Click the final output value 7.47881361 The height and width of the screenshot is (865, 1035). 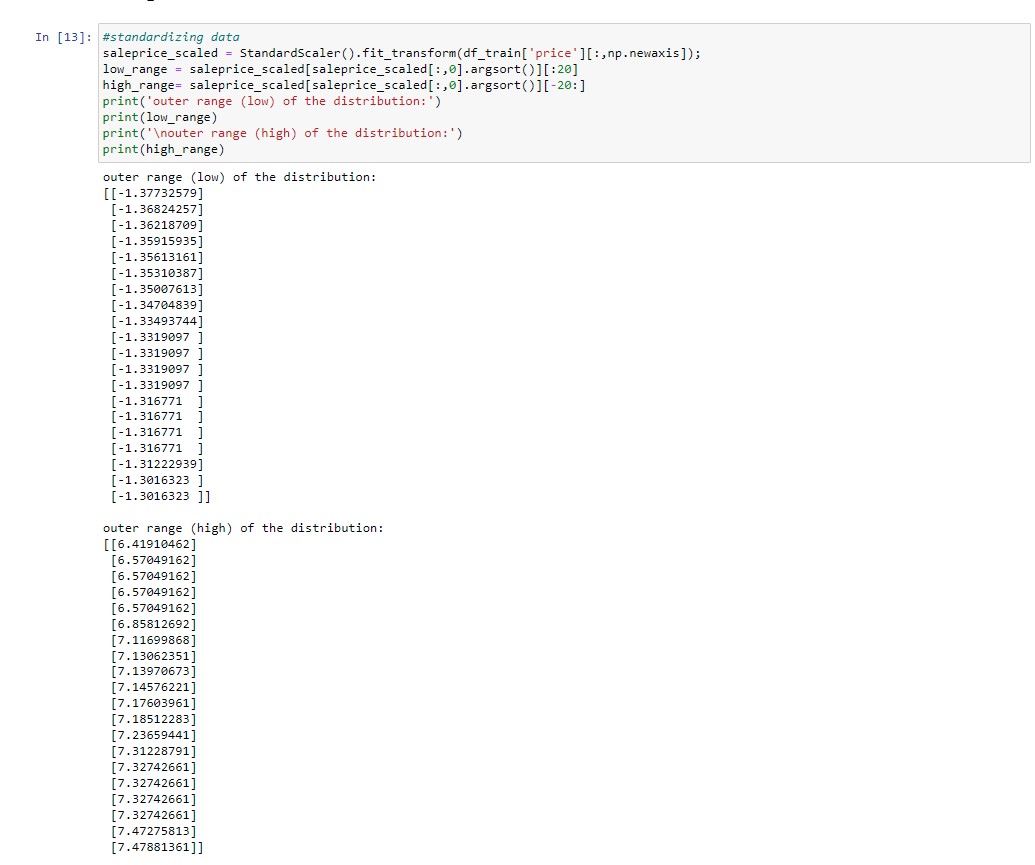pyautogui.click(x=154, y=847)
